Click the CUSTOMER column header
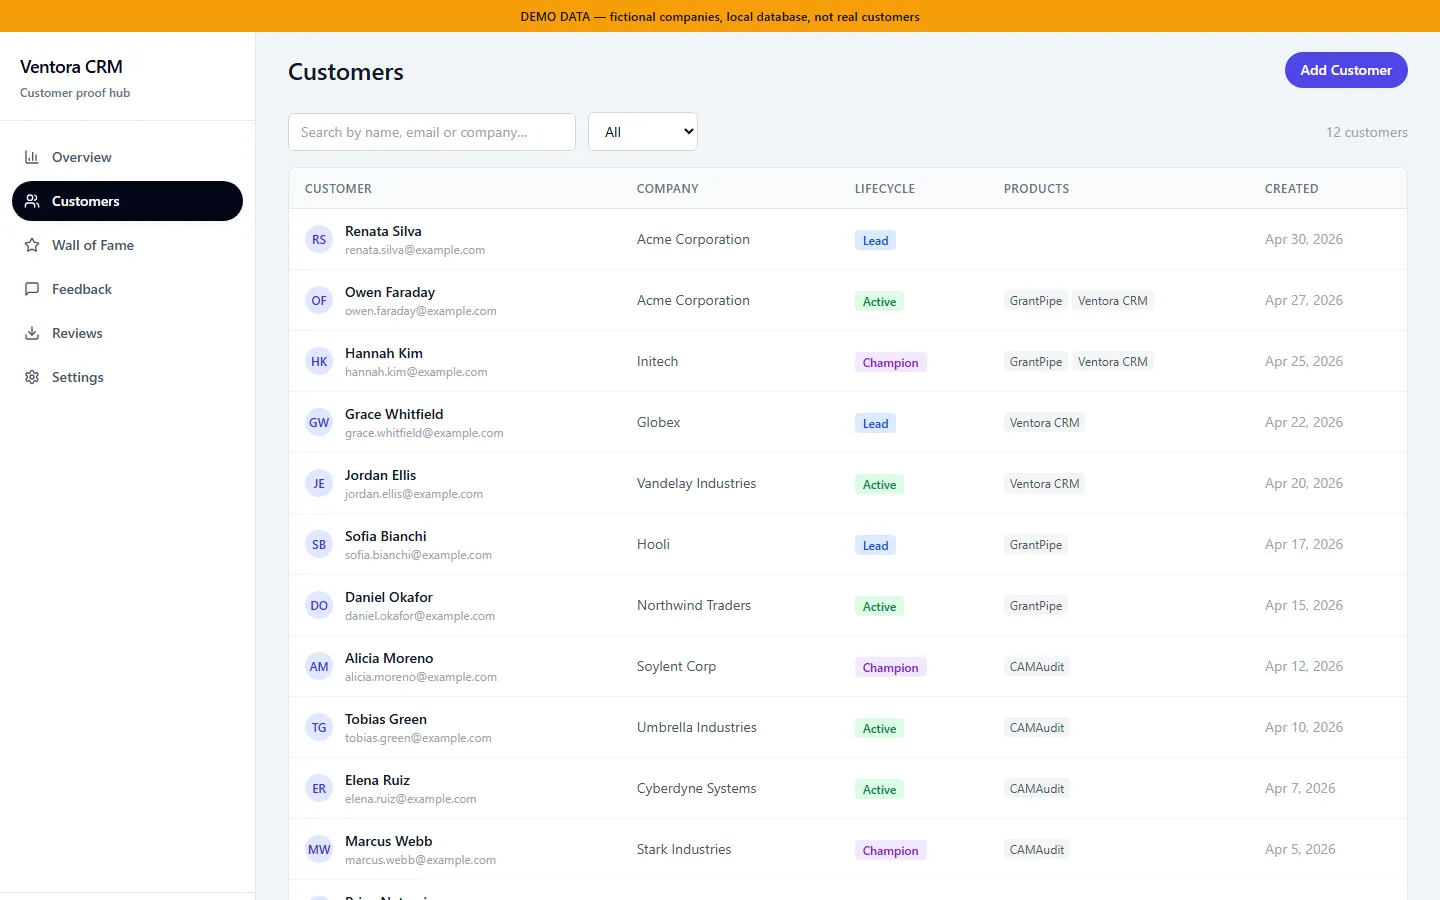Screen dimensions: 1440x900 click(x=338, y=189)
